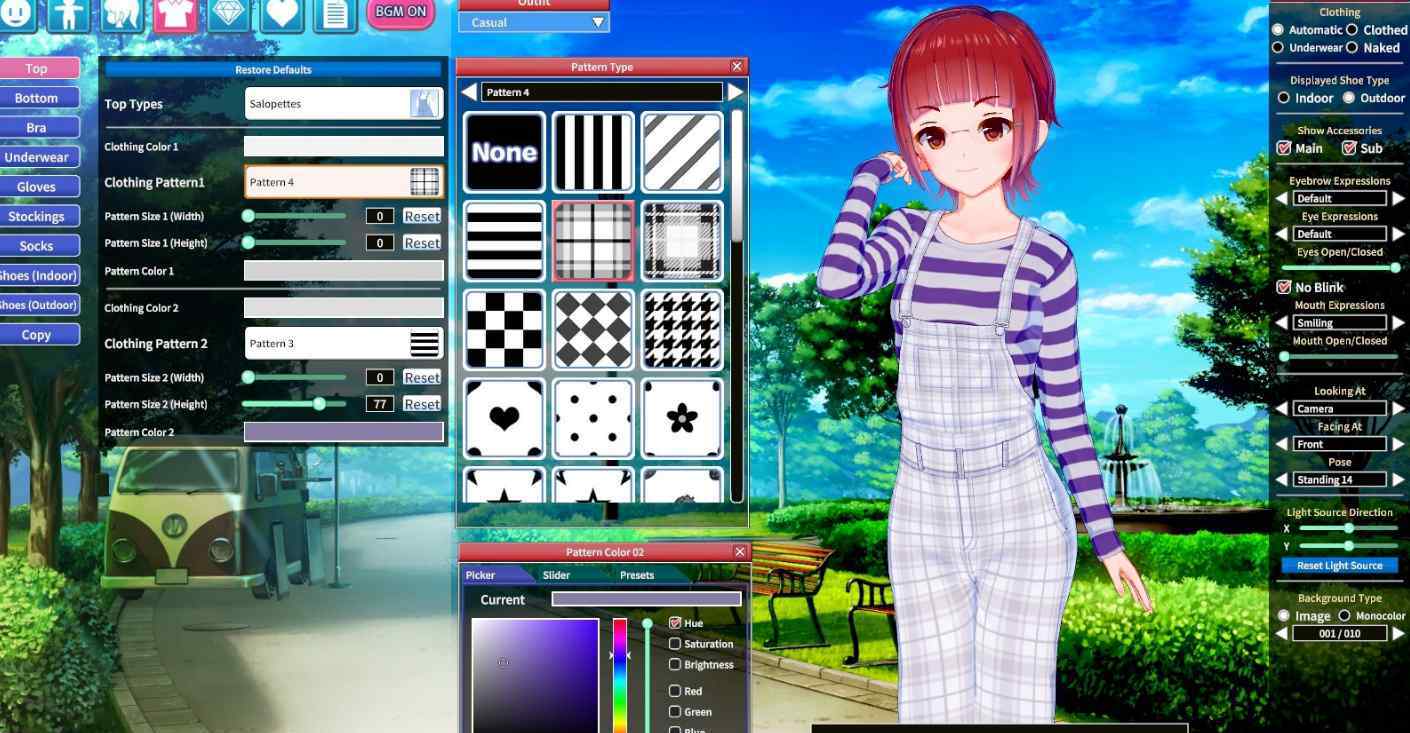Close the Pattern Color 02 window
The height and width of the screenshot is (733, 1410).
point(740,552)
